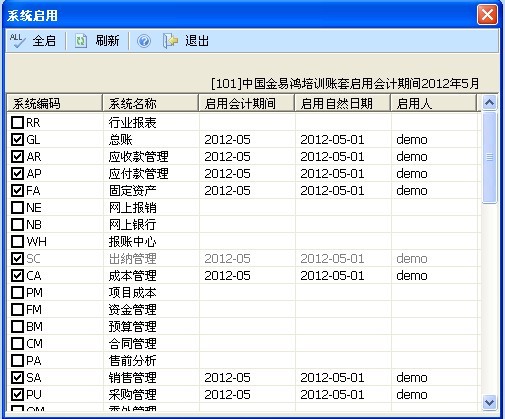The height and width of the screenshot is (419, 505).
Task: Tick the PM 项目成本 checkbox
Action: point(17,293)
